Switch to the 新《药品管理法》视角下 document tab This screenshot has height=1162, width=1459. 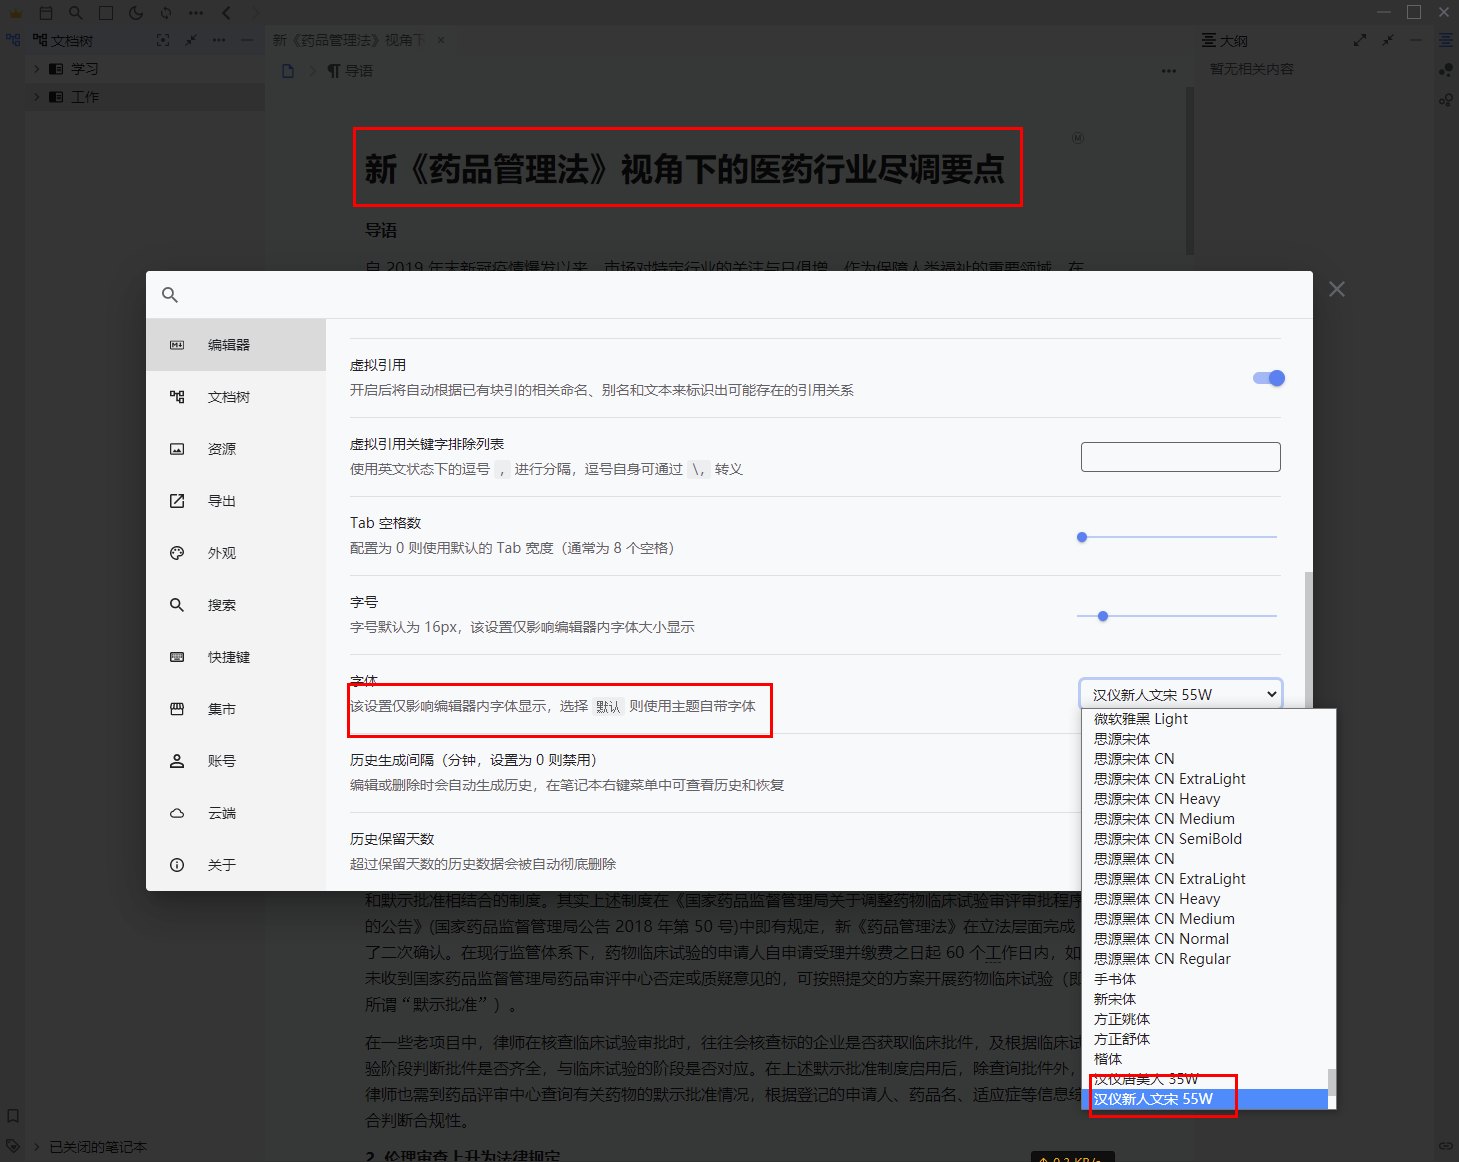click(x=349, y=40)
